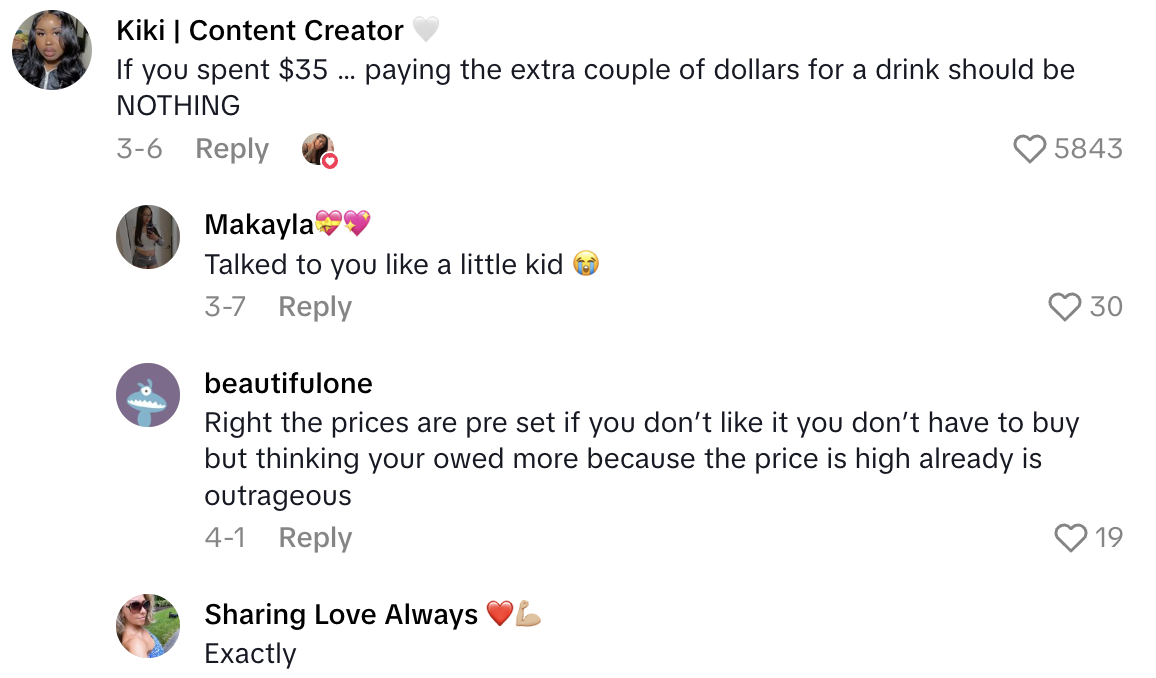Open Kiki's profile picture
The height and width of the screenshot is (678, 1156).
tap(52, 50)
